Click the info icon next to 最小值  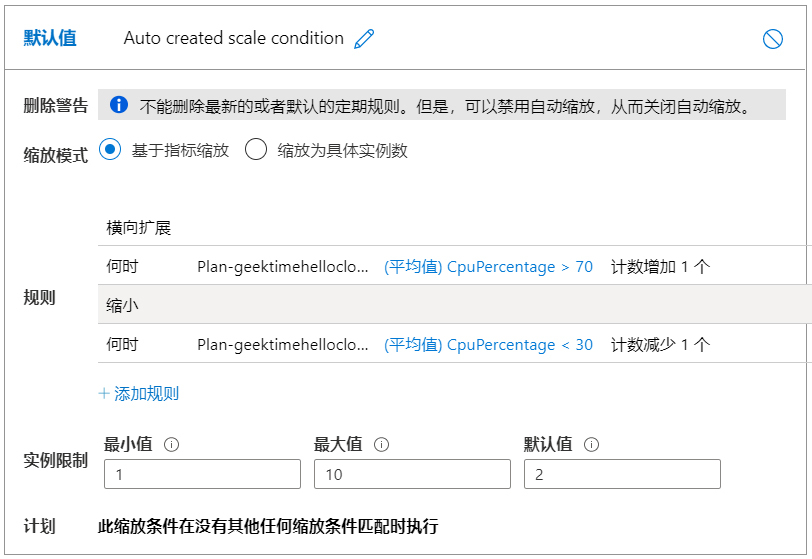tap(171, 445)
